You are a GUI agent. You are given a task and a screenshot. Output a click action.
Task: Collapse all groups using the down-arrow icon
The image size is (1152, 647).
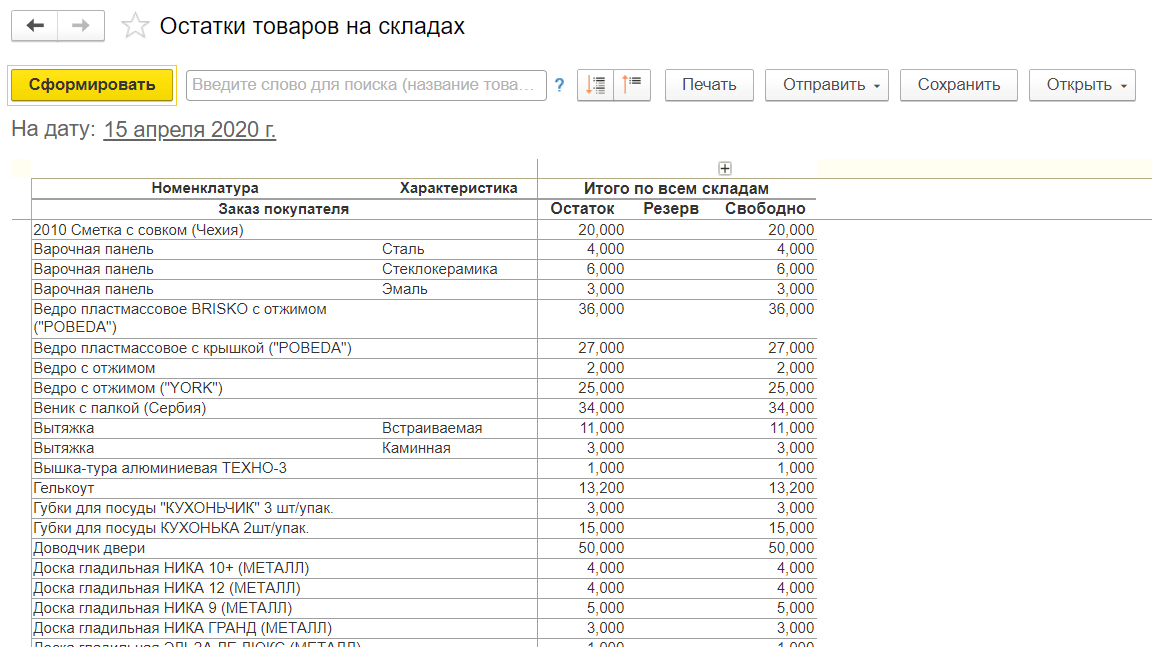596,85
